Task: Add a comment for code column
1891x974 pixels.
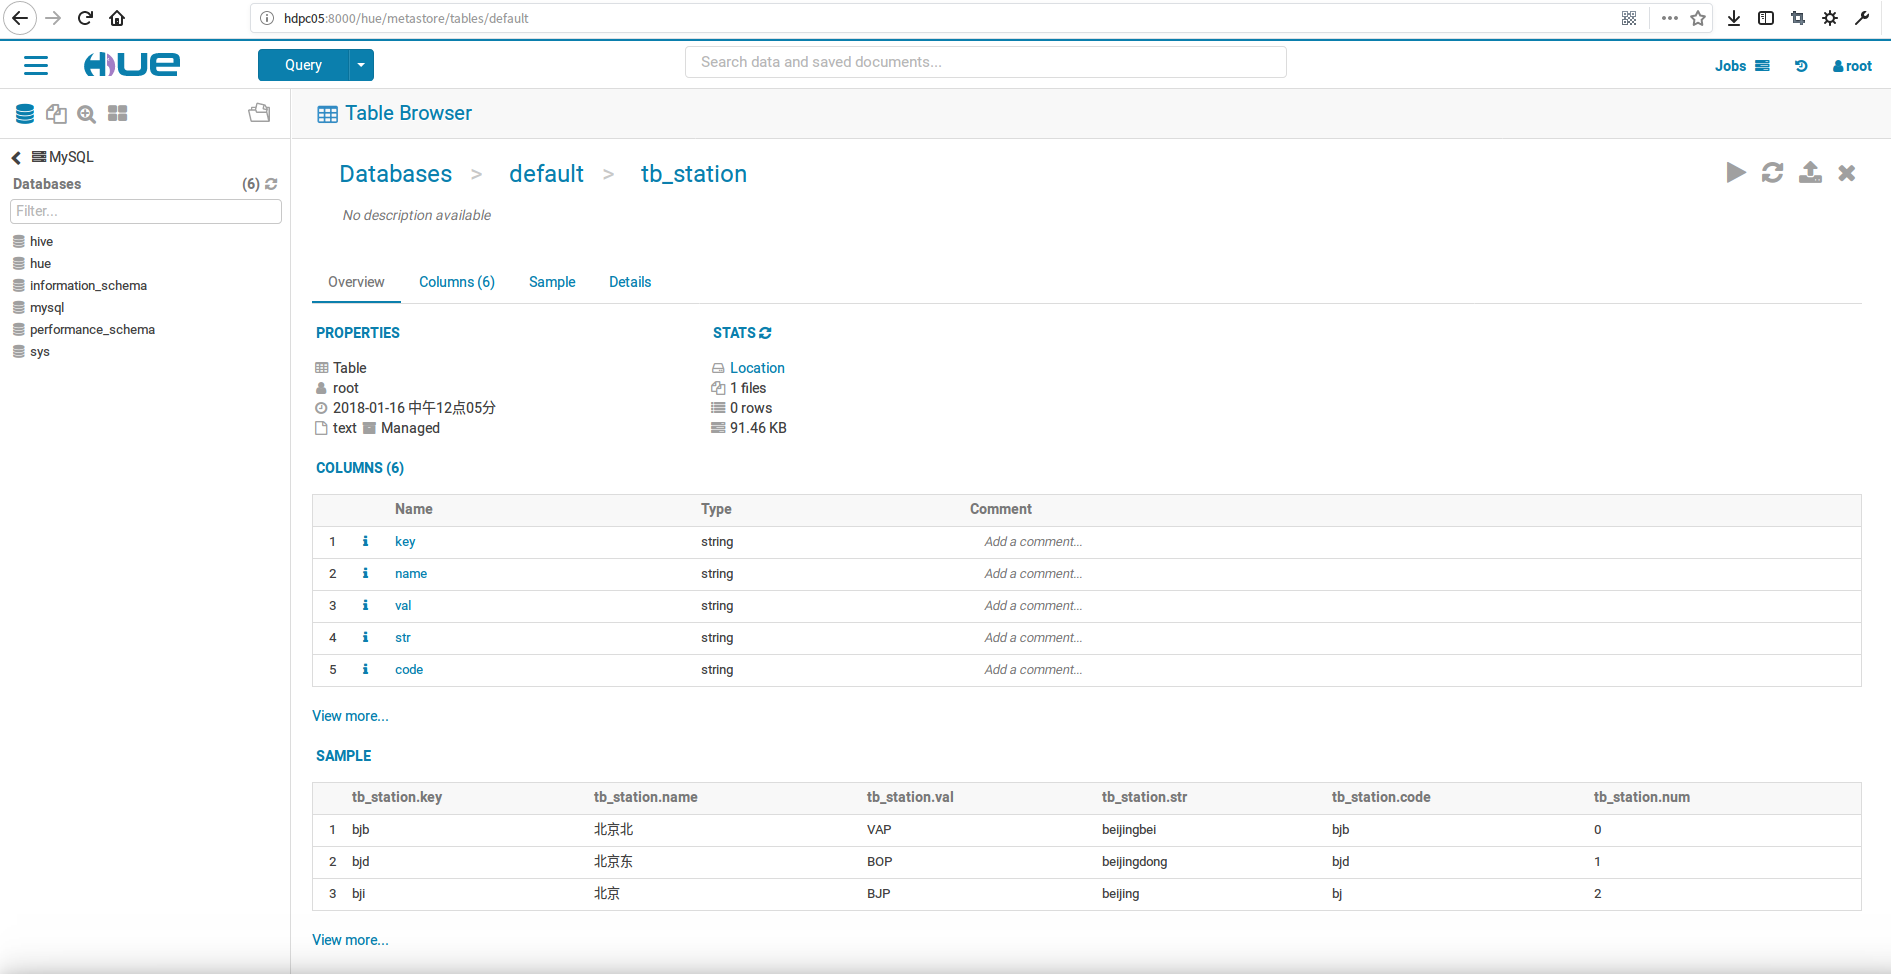Action: [1033, 669]
